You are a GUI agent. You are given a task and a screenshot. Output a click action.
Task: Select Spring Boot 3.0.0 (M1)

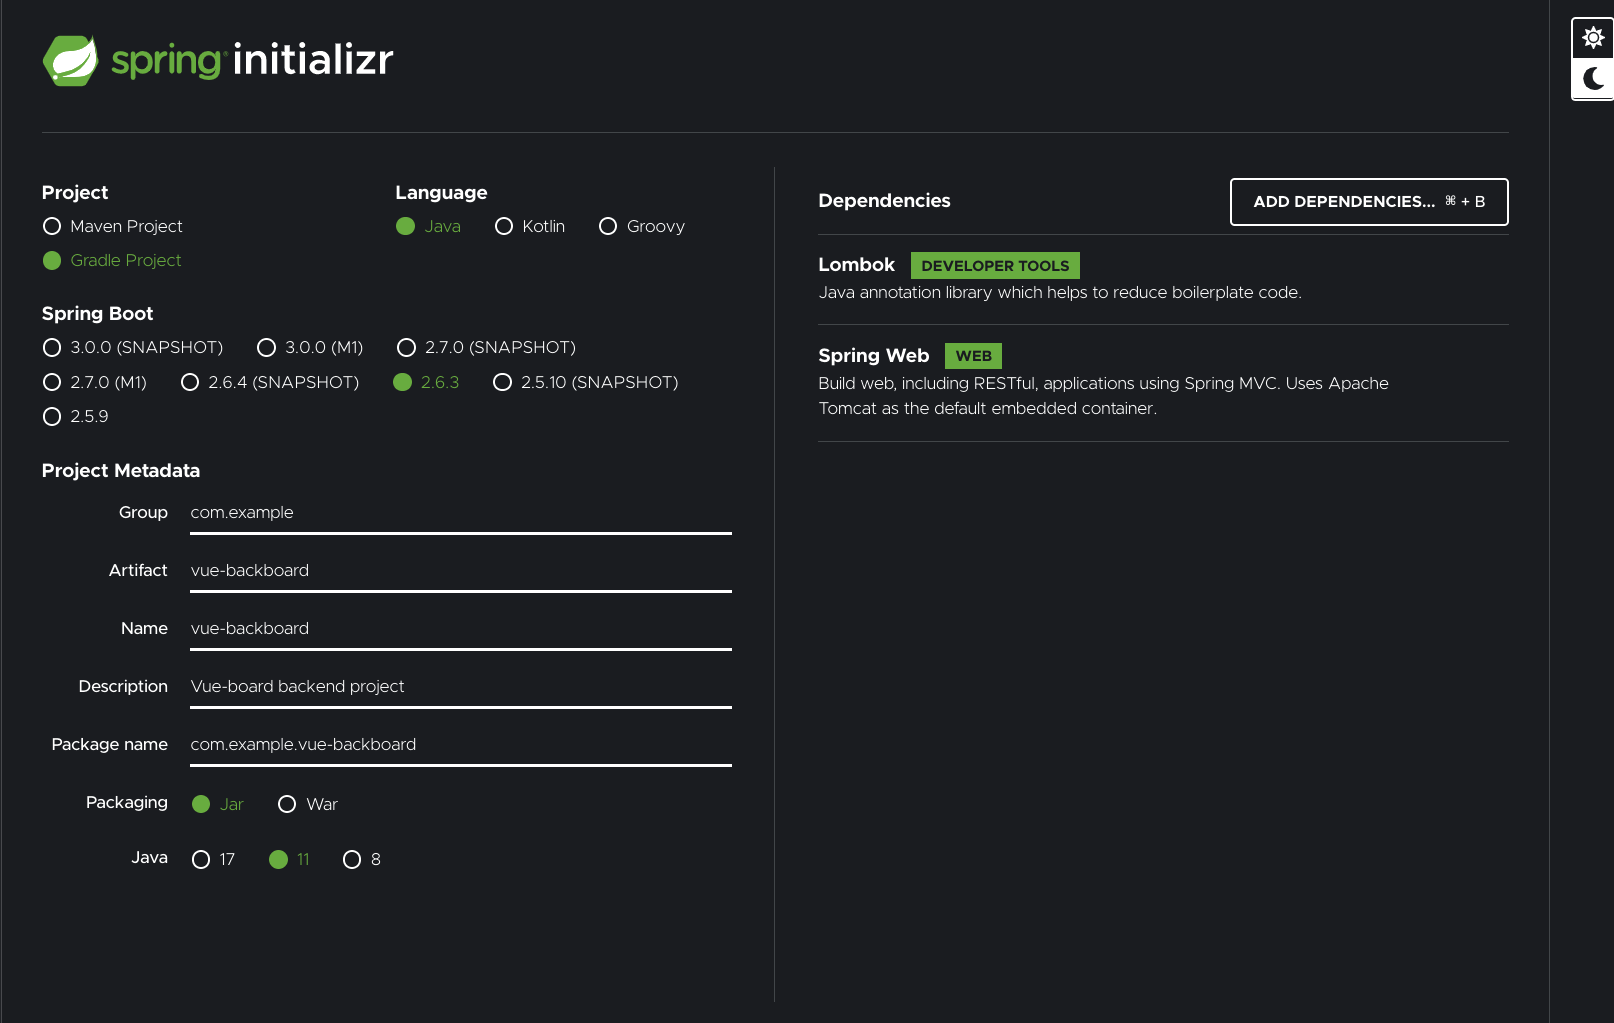click(x=310, y=347)
